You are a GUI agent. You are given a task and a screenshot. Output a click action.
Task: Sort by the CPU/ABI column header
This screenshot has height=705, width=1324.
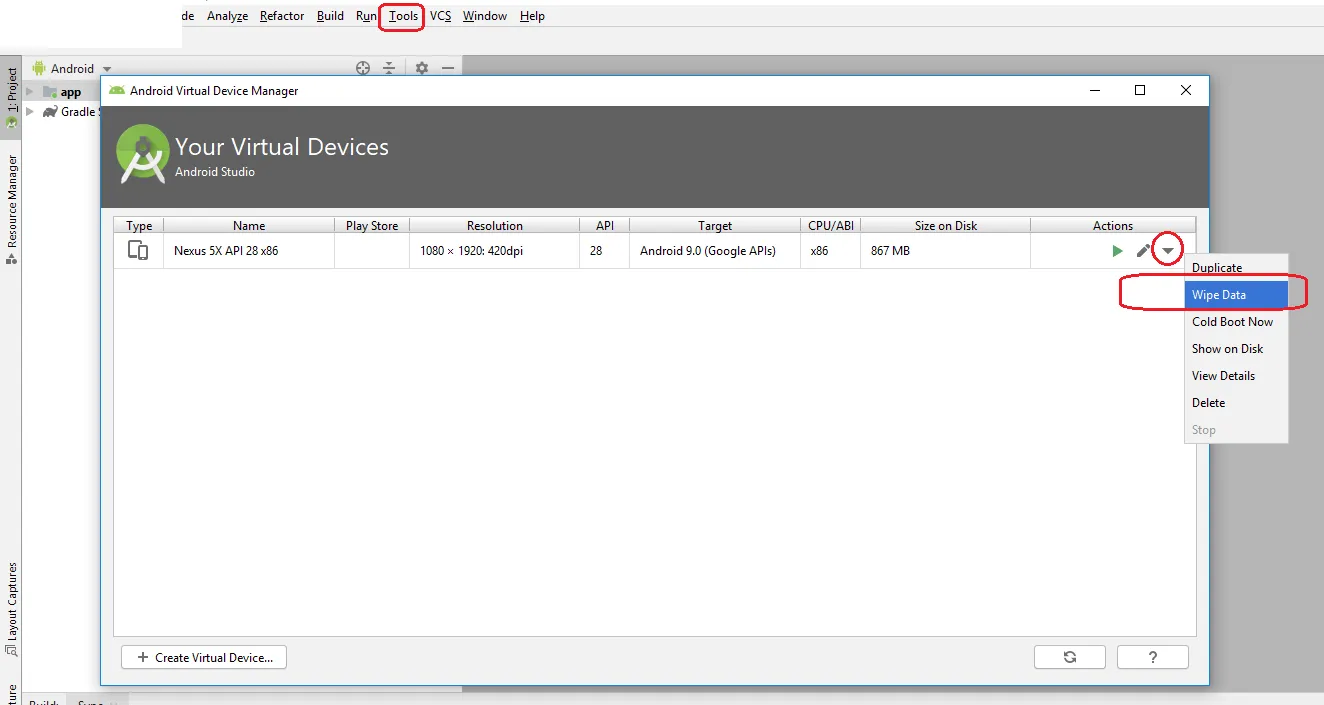click(x=830, y=226)
